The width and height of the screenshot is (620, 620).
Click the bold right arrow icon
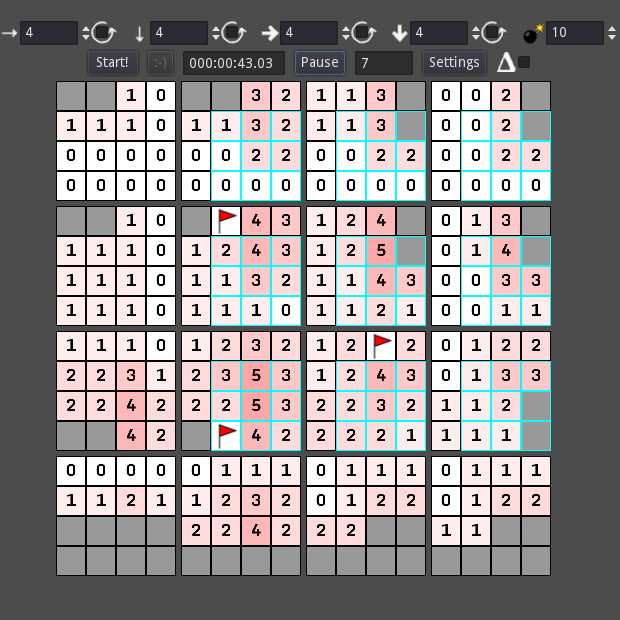pos(269,33)
